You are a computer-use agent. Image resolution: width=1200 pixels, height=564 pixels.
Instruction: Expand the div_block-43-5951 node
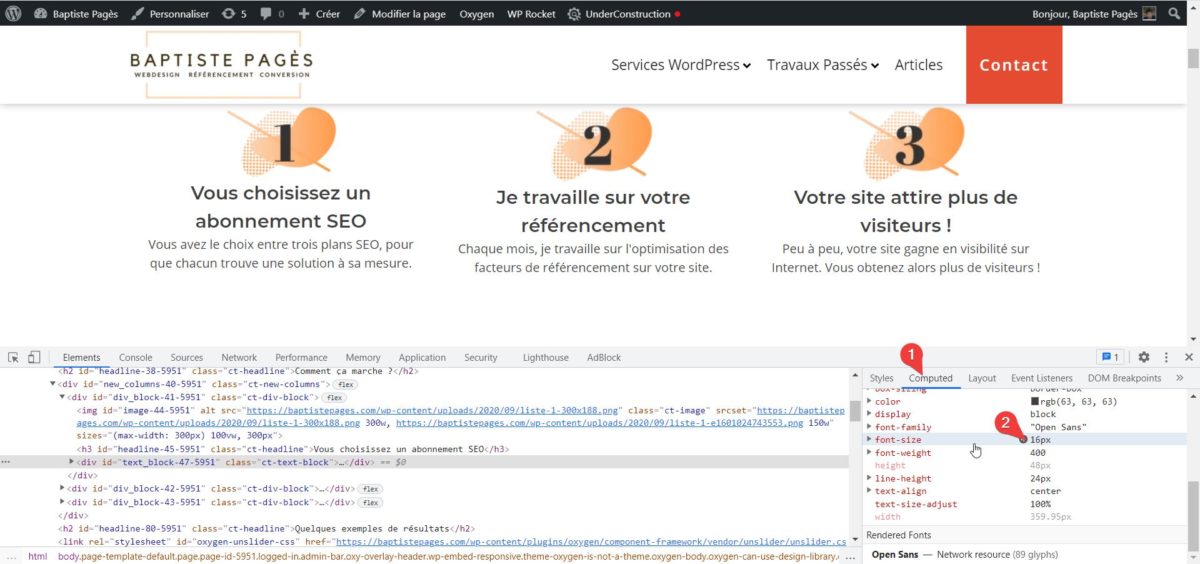point(62,502)
